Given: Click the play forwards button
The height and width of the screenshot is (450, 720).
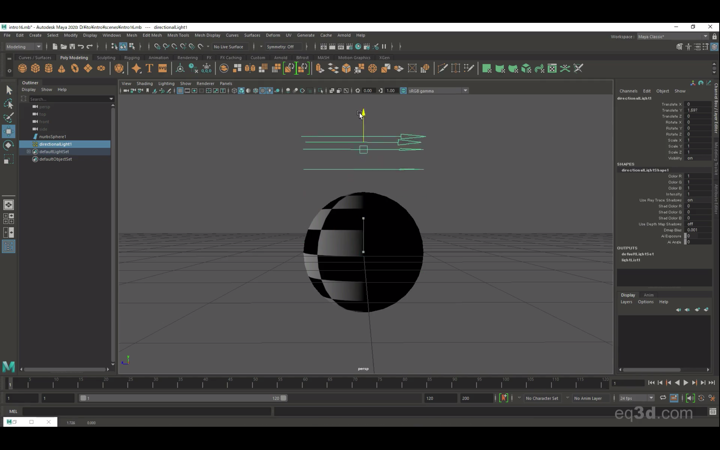Looking at the screenshot, I should 686,382.
